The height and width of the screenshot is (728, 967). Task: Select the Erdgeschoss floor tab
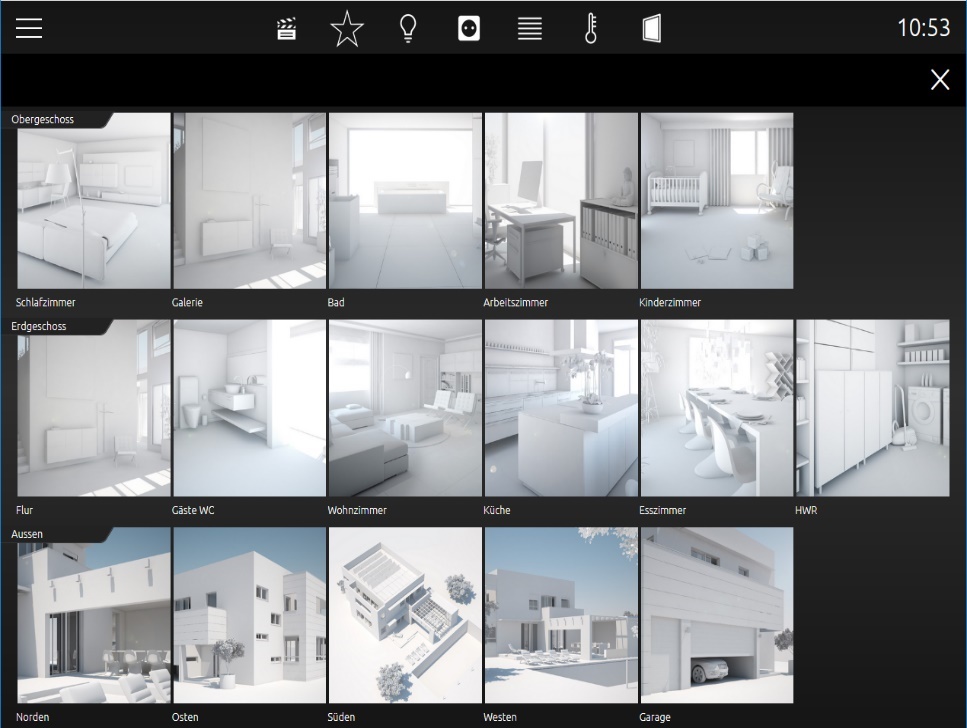39,326
